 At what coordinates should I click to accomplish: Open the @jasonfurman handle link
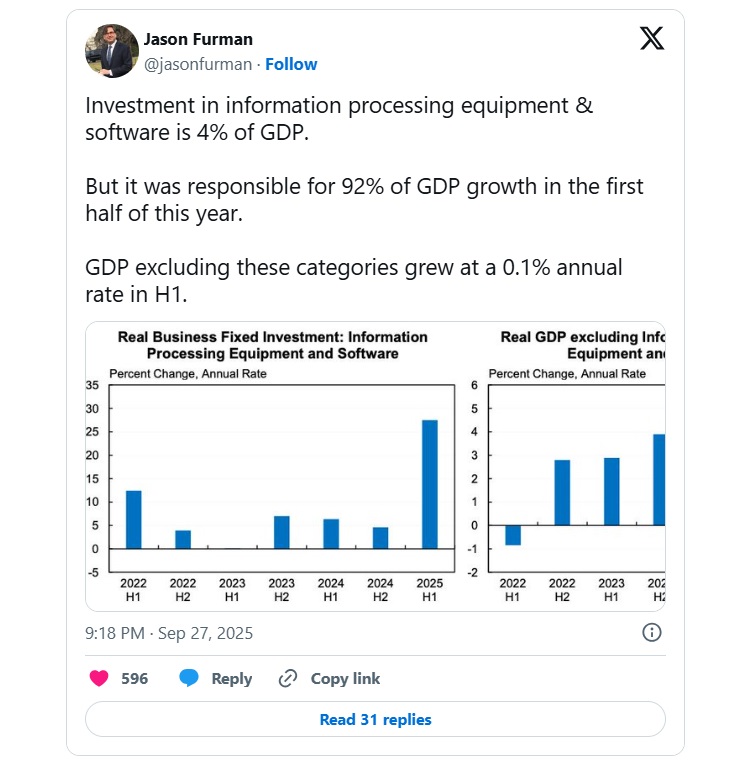click(199, 64)
